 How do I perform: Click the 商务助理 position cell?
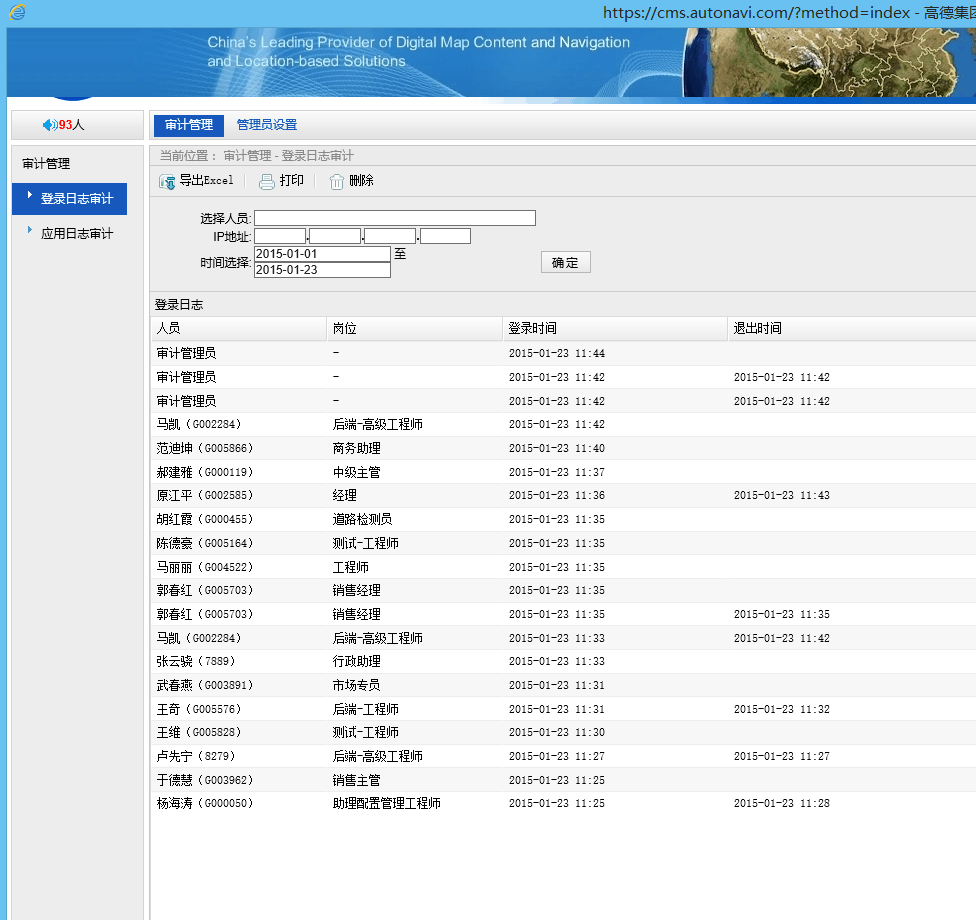pyautogui.click(x=357, y=448)
